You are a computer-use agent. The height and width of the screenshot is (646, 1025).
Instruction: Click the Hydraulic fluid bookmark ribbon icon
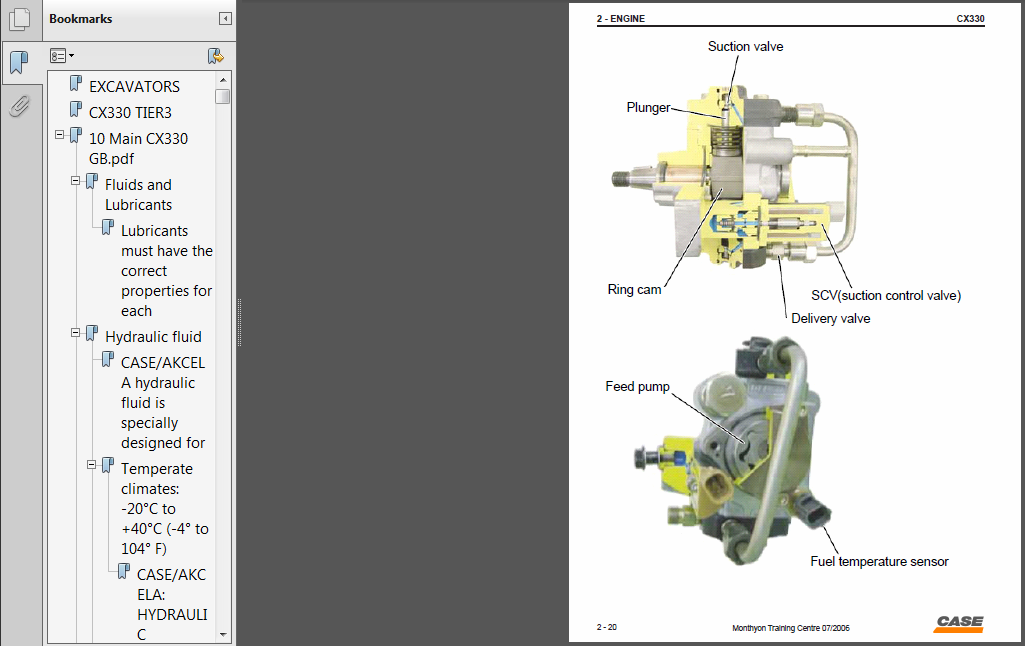click(x=92, y=333)
